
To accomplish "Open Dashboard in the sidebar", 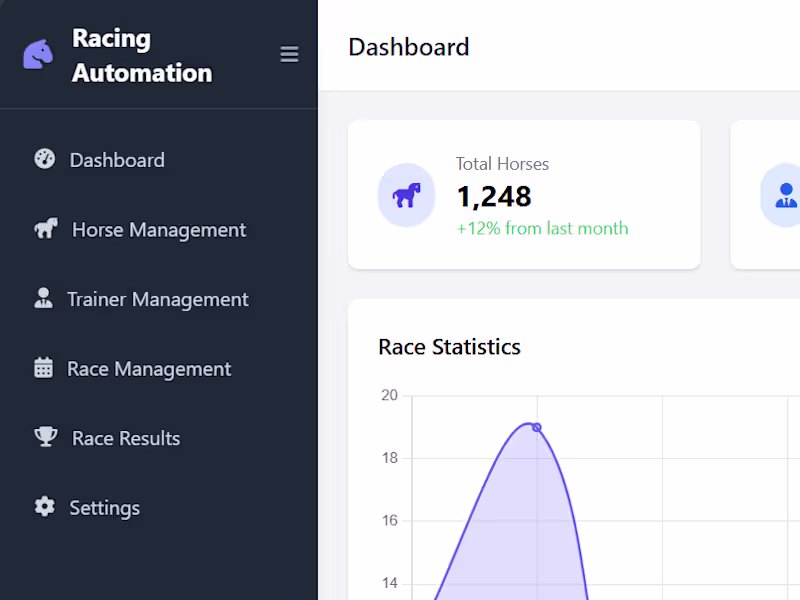I will coord(117,160).
